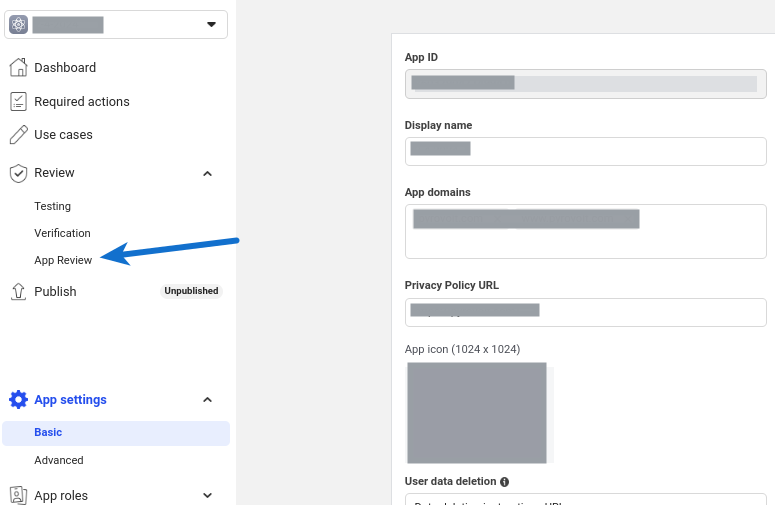Click the app atom icon in selector
This screenshot has width=775, height=505.
(18, 24)
